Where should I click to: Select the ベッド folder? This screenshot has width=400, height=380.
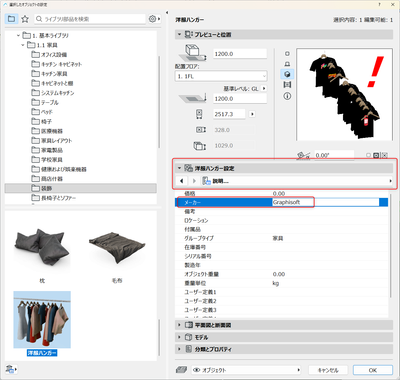tap(42, 112)
